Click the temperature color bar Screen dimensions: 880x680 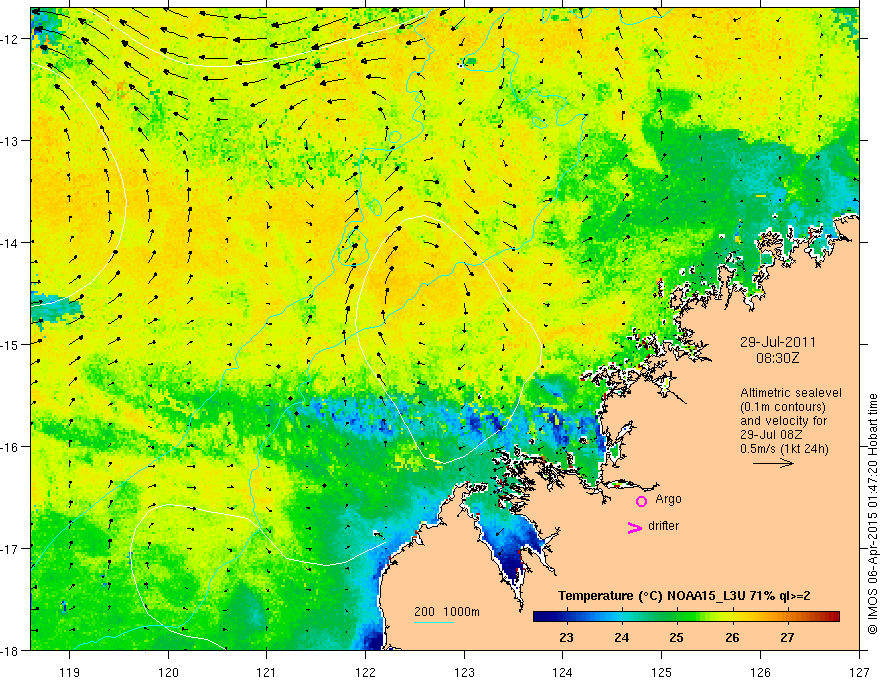pyautogui.click(x=686, y=617)
